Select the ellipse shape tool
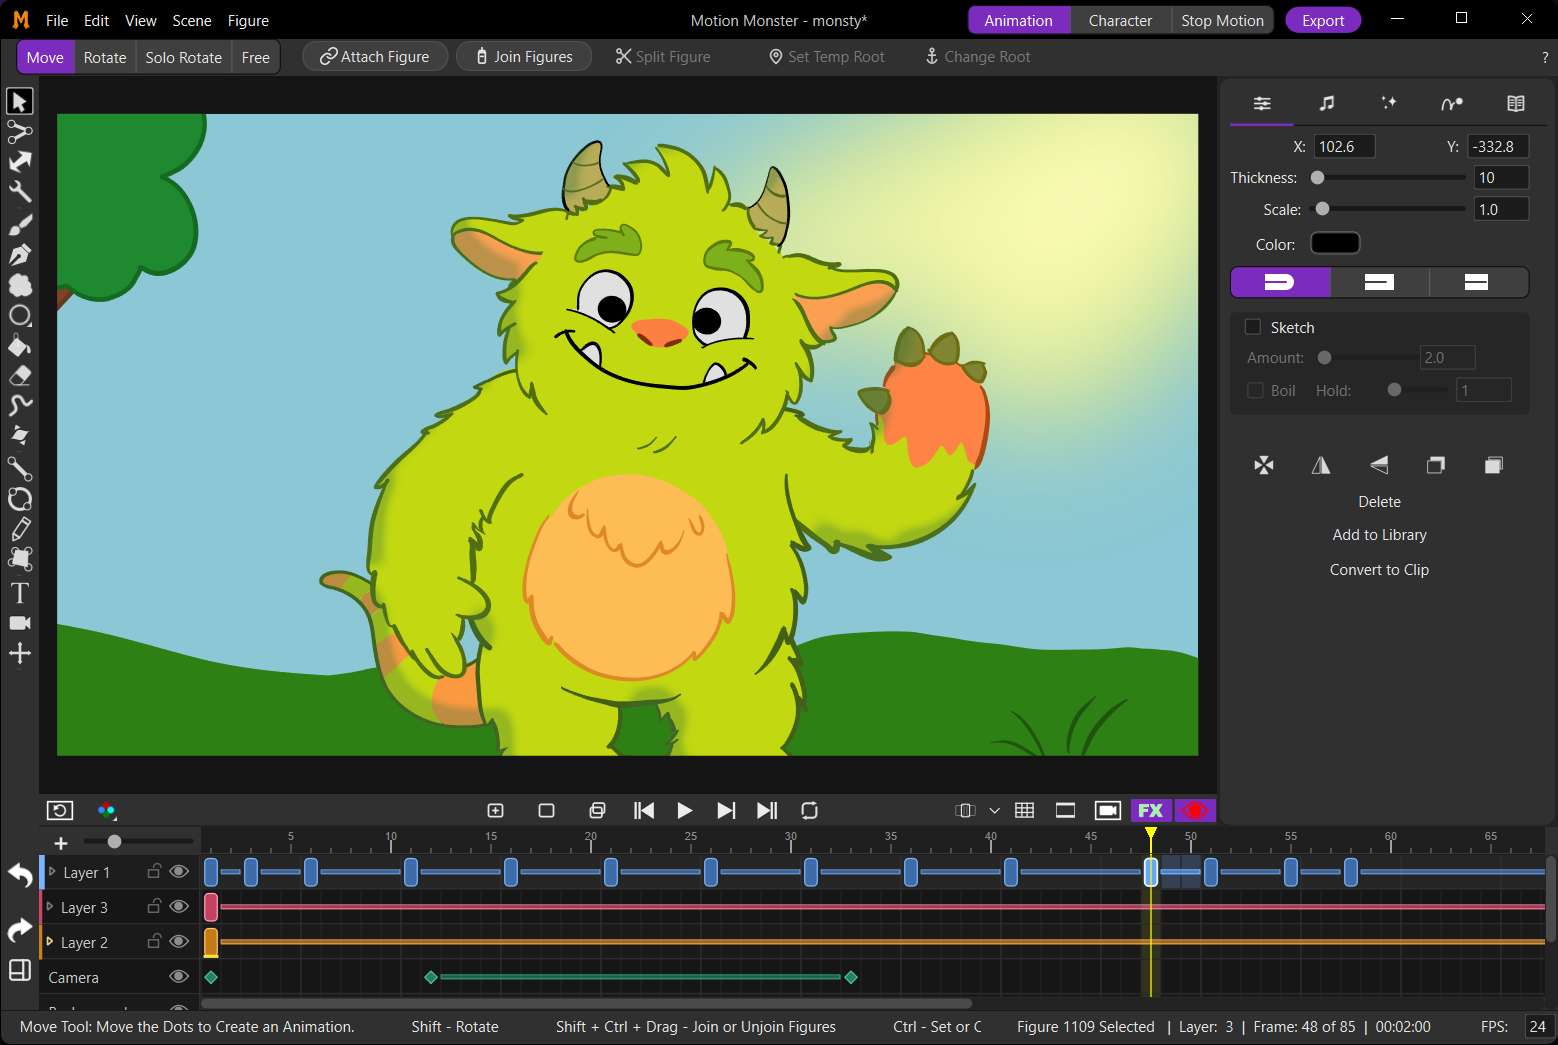 [20, 316]
